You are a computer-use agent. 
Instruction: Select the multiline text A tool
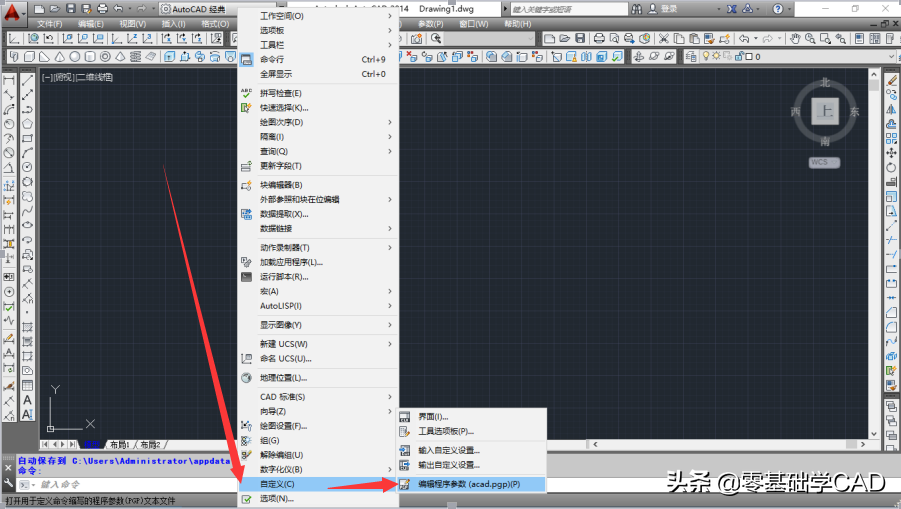point(27,400)
